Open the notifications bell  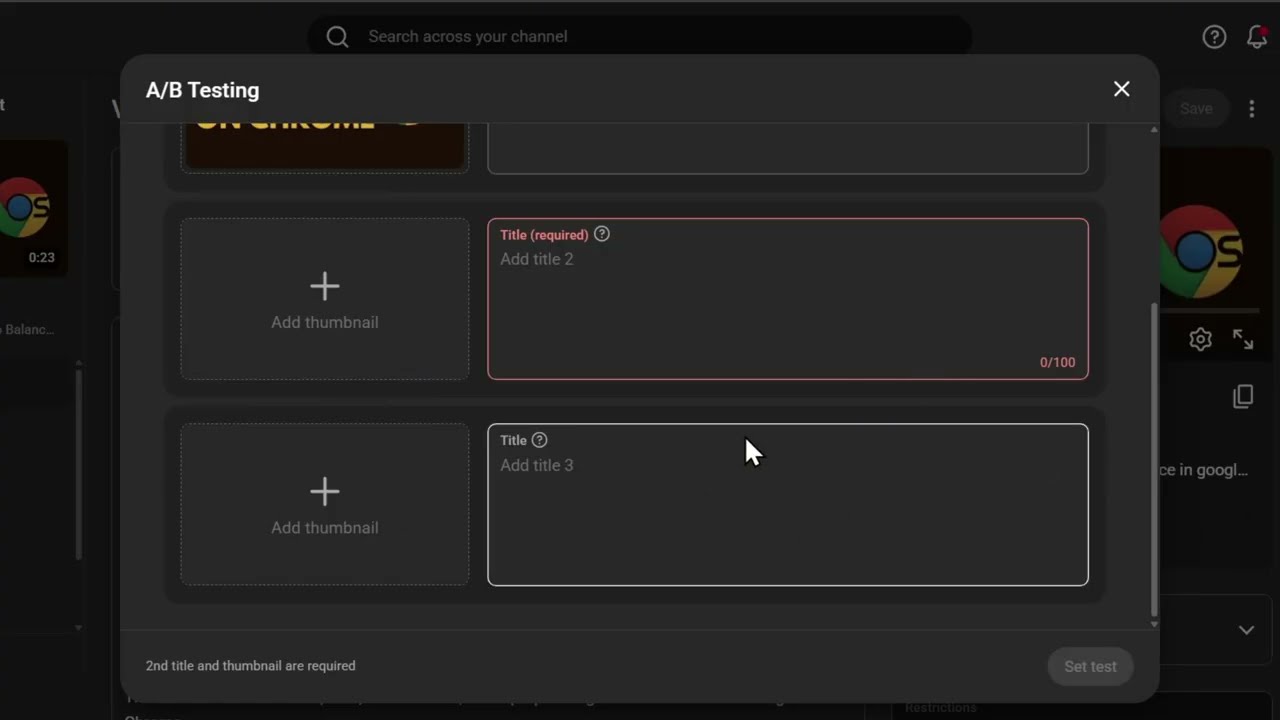coord(1257,37)
